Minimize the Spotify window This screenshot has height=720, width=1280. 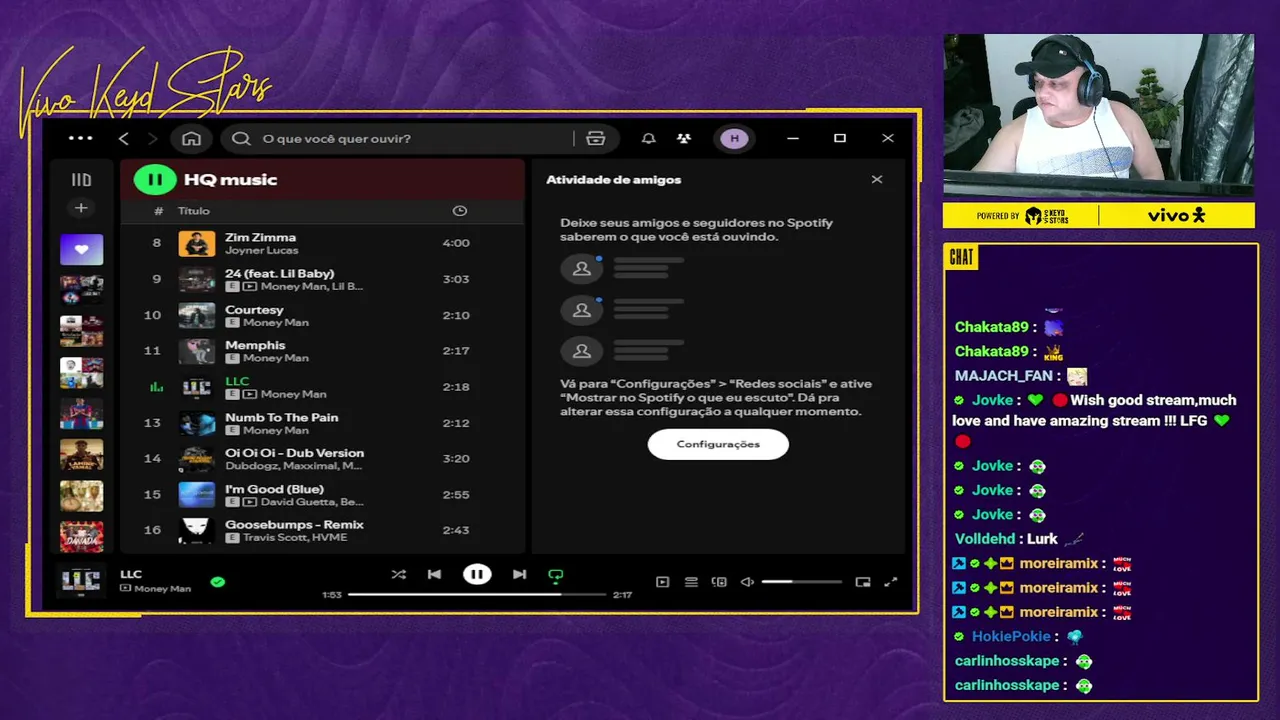tap(793, 138)
